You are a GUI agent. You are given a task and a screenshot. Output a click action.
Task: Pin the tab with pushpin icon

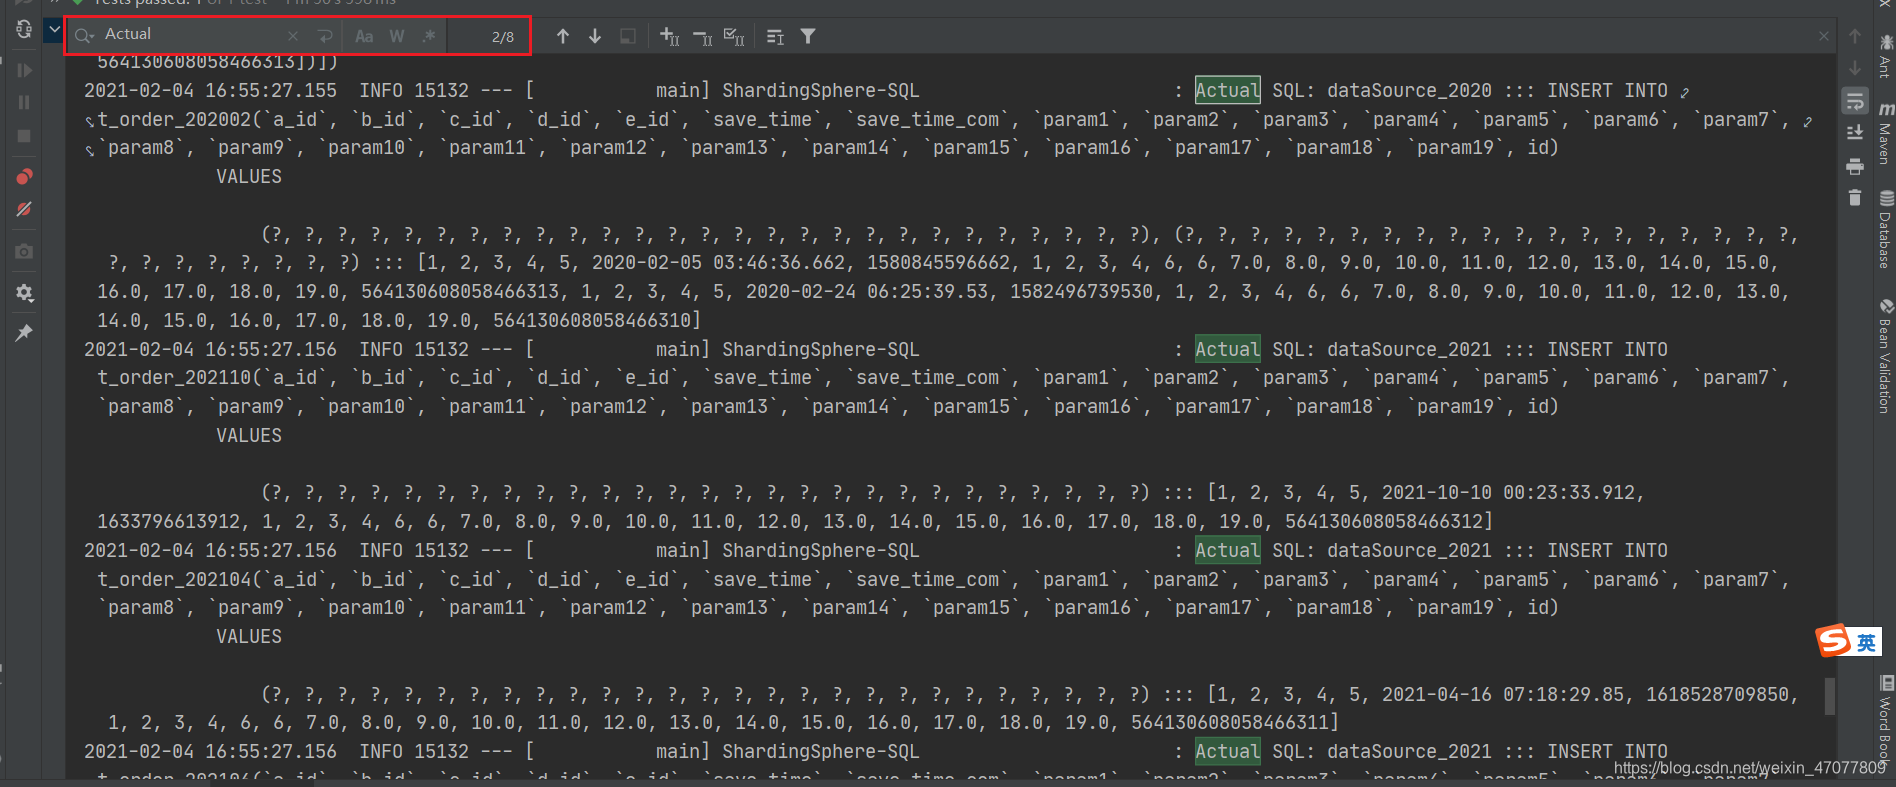tap(24, 333)
